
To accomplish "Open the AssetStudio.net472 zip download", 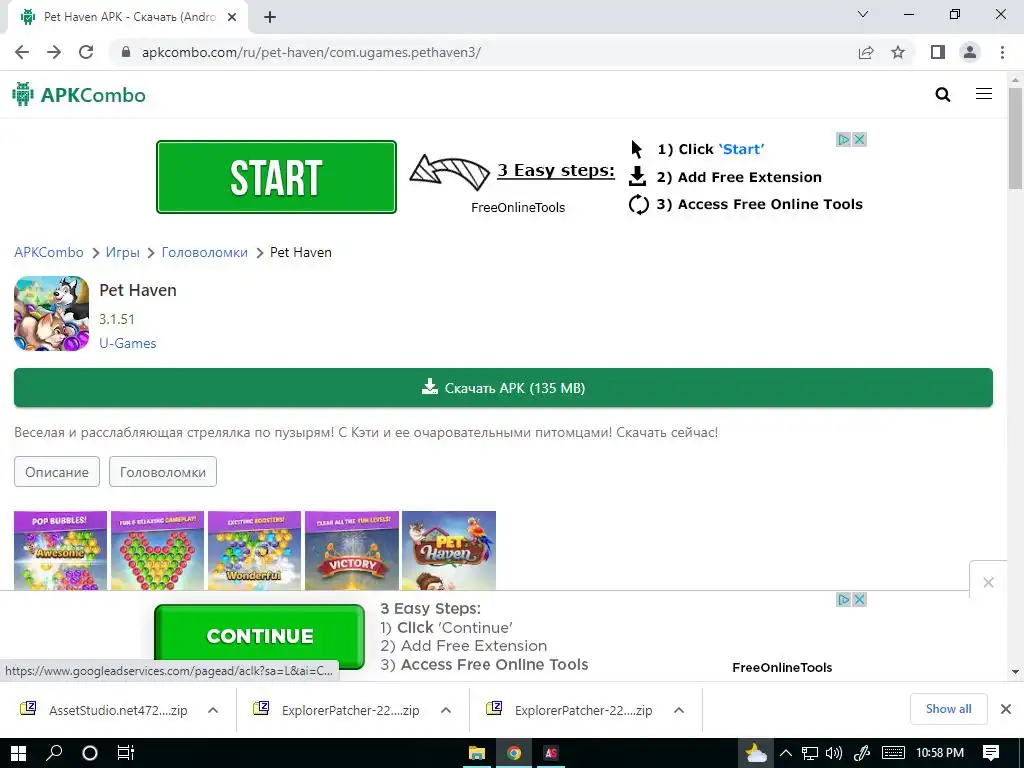I will 104,710.
